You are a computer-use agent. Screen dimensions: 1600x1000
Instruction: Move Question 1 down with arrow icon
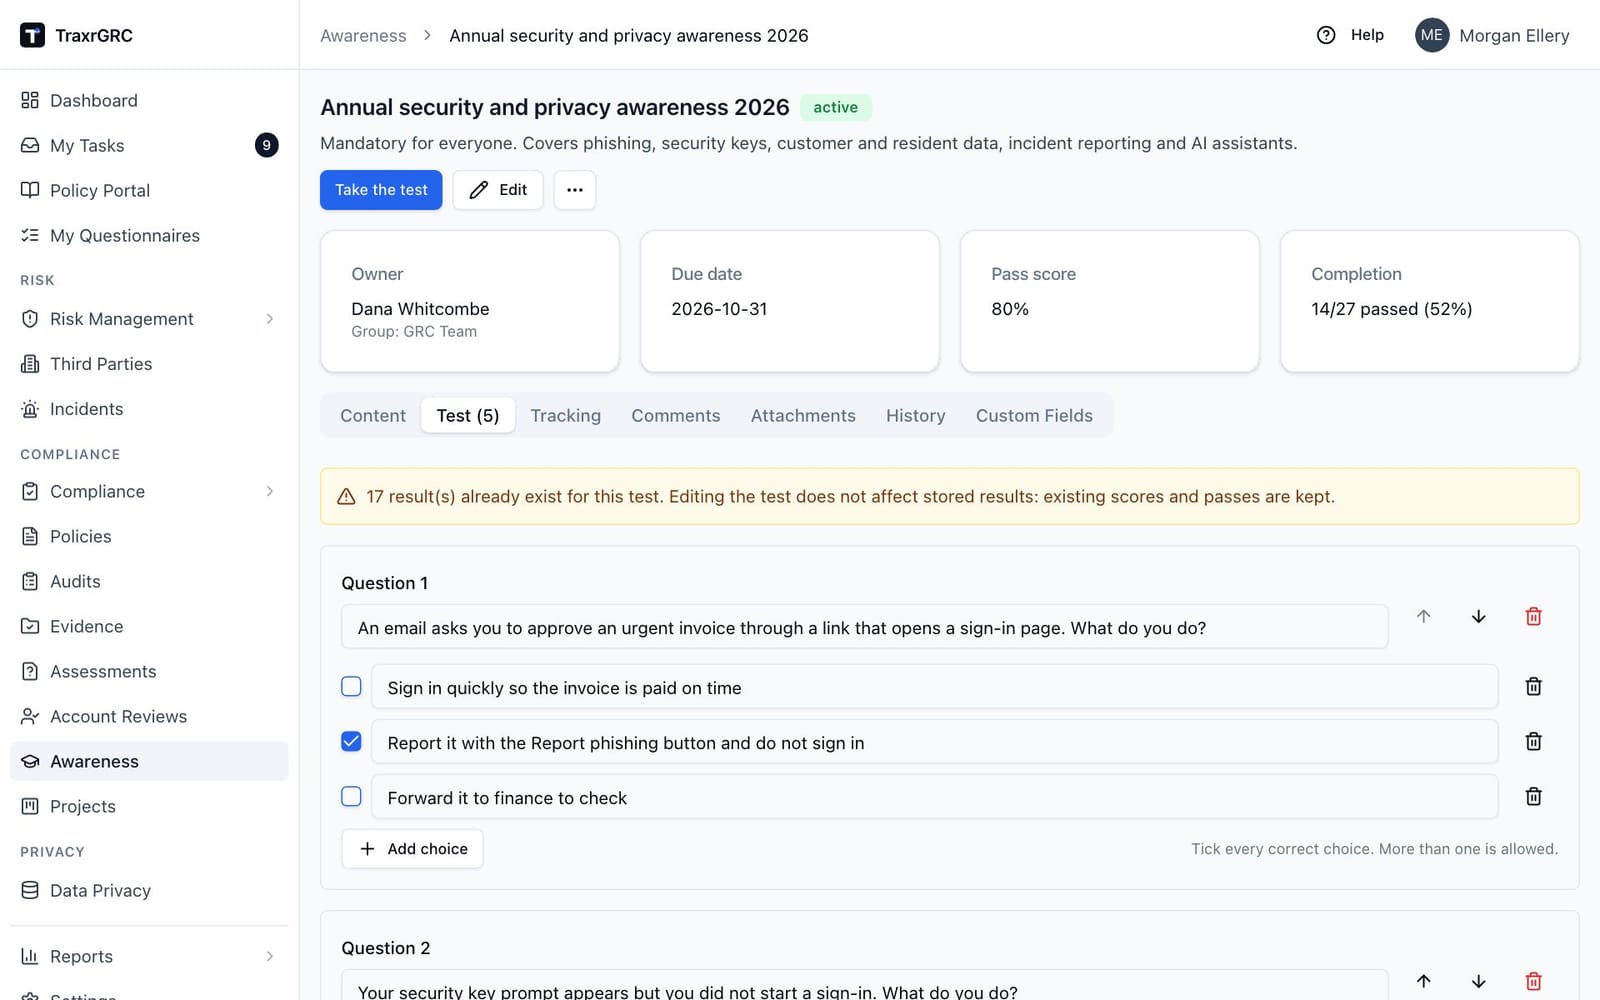(1478, 616)
